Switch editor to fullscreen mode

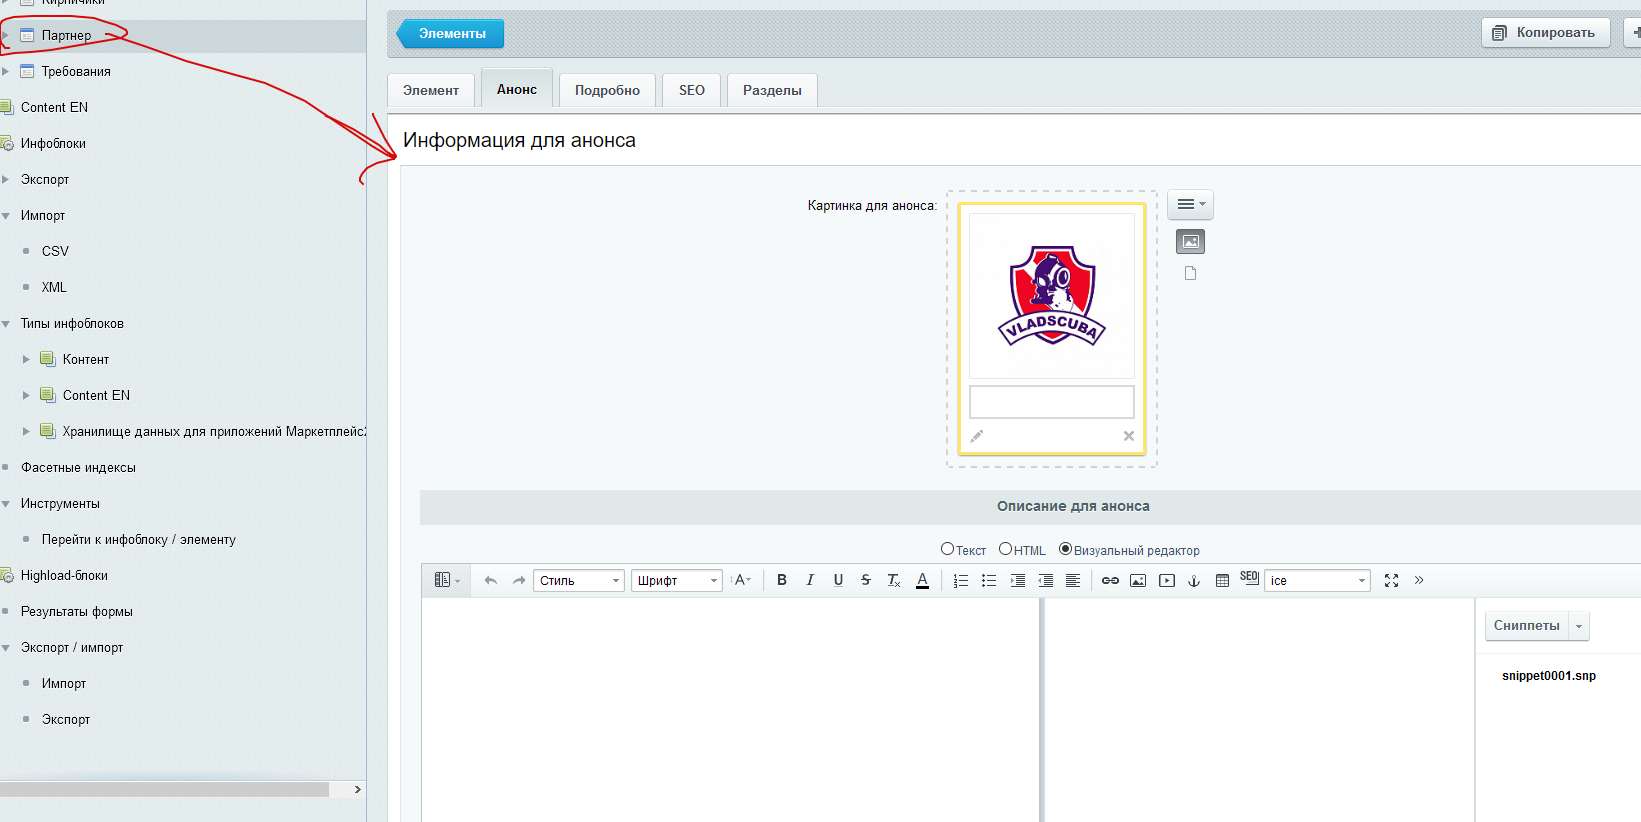tap(1391, 580)
